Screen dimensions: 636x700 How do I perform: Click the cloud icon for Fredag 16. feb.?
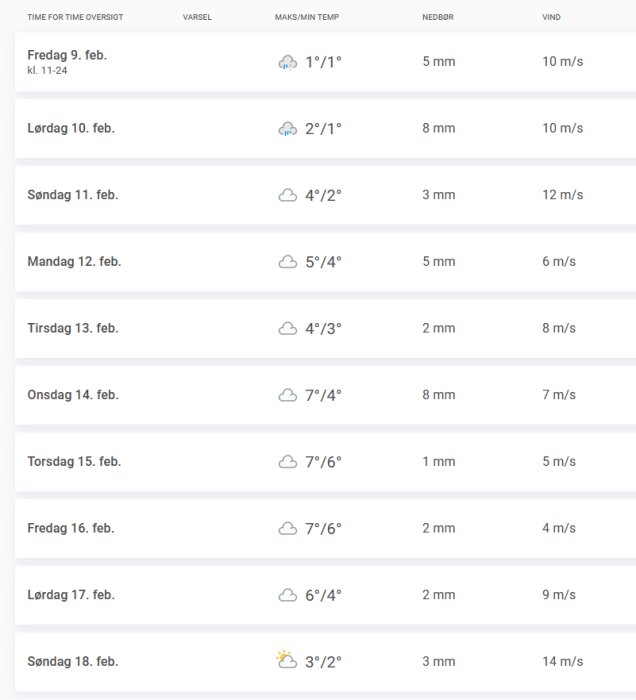pos(287,529)
